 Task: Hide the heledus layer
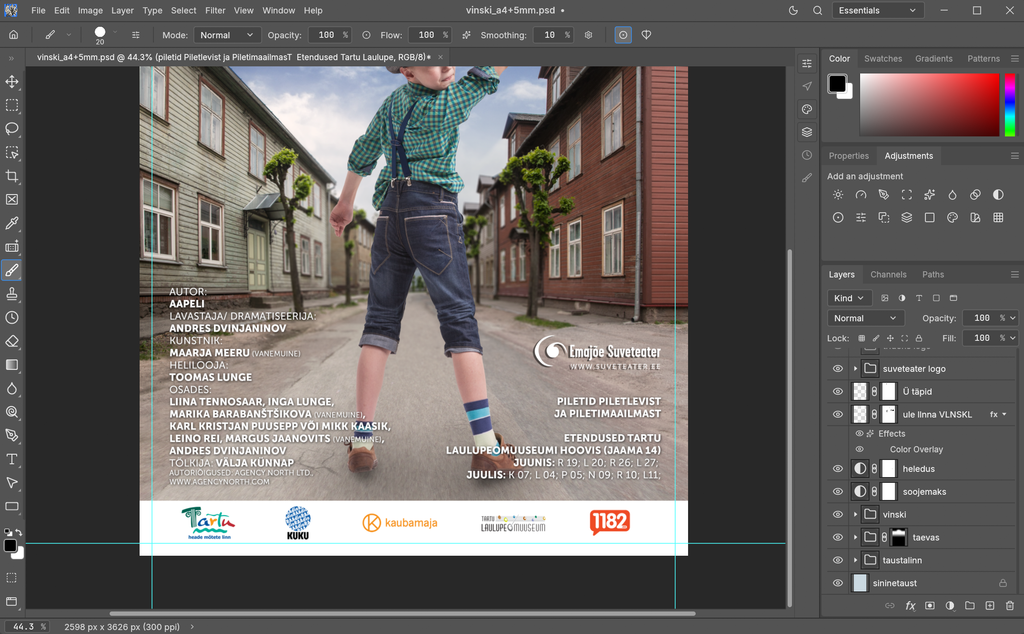click(838, 469)
